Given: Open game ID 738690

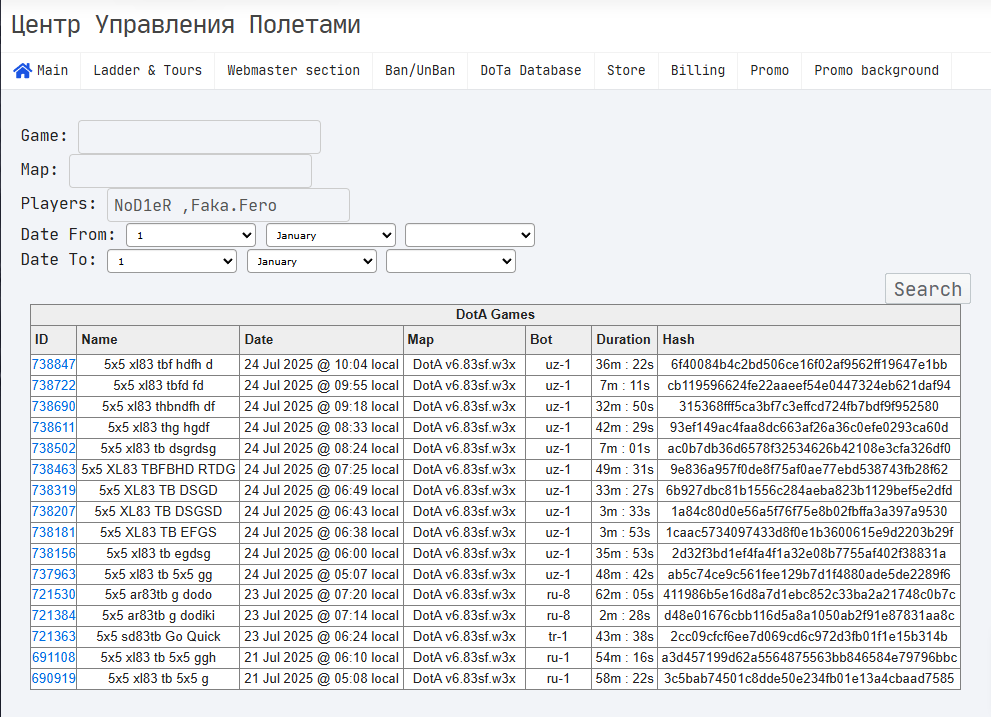Looking at the screenshot, I should point(54,407).
